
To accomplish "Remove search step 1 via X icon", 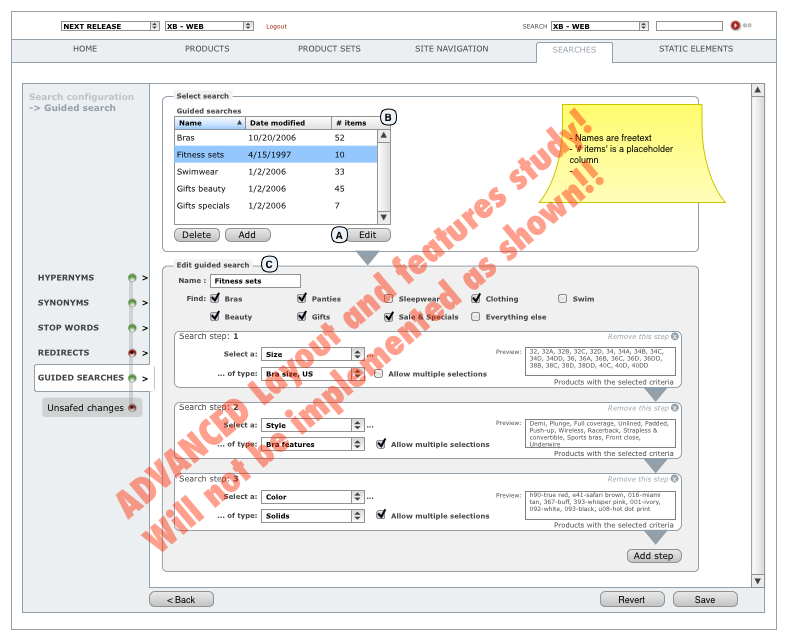I will [x=675, y=337].
